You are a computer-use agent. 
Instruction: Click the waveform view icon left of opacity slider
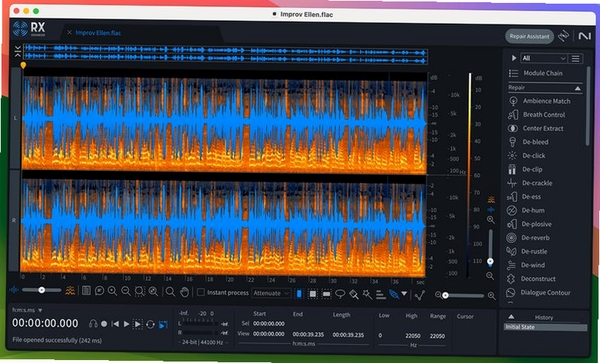(x=14, y=290)
